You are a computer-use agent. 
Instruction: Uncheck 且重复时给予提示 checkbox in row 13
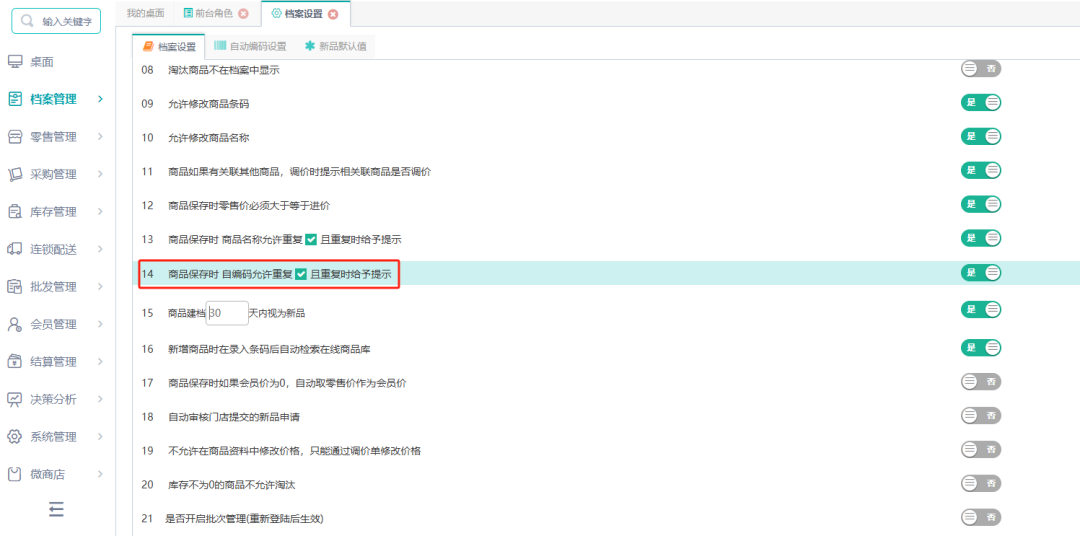[x=311, y=240]
